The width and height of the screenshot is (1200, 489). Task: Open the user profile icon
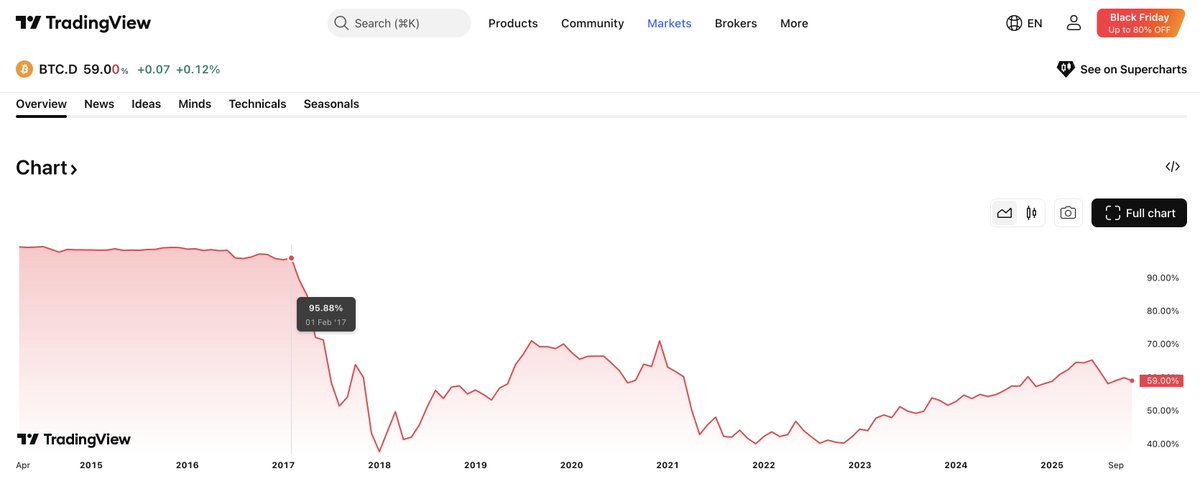click(1073, 23)
